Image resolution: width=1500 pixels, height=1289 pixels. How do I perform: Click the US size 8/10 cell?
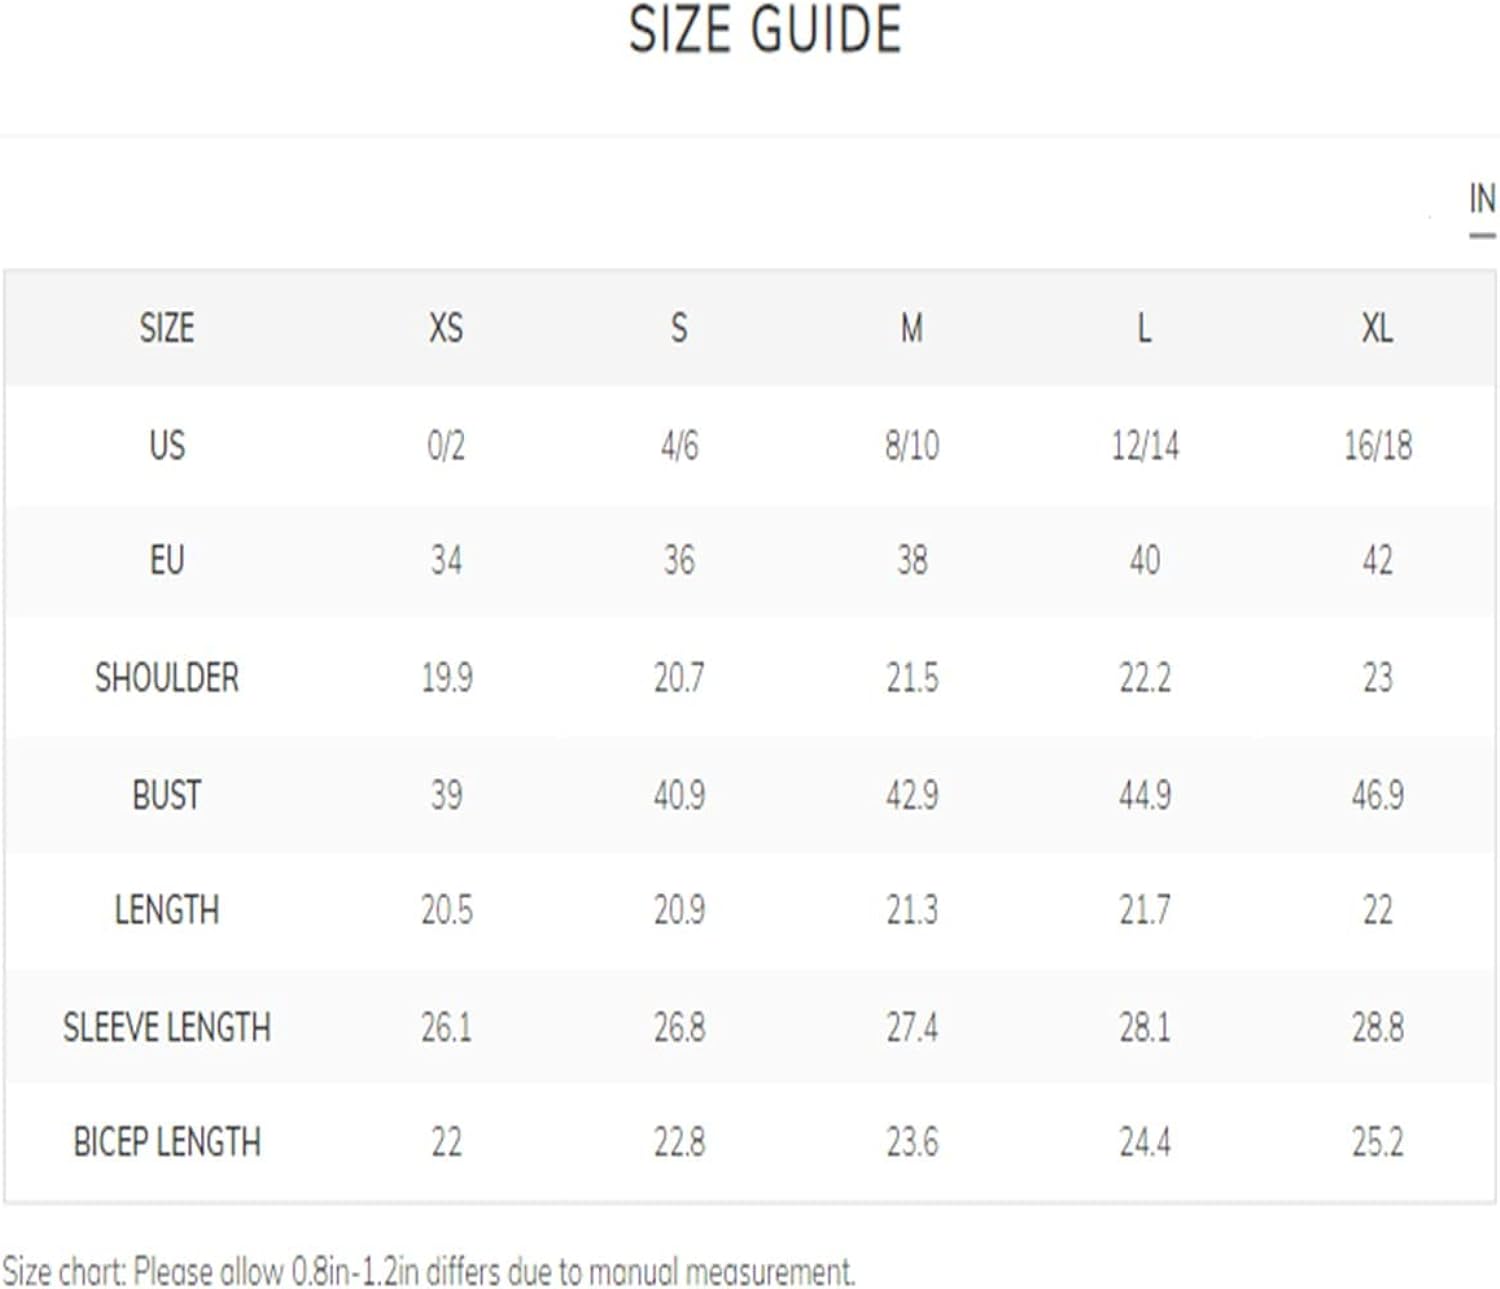(x=912, y=445)
